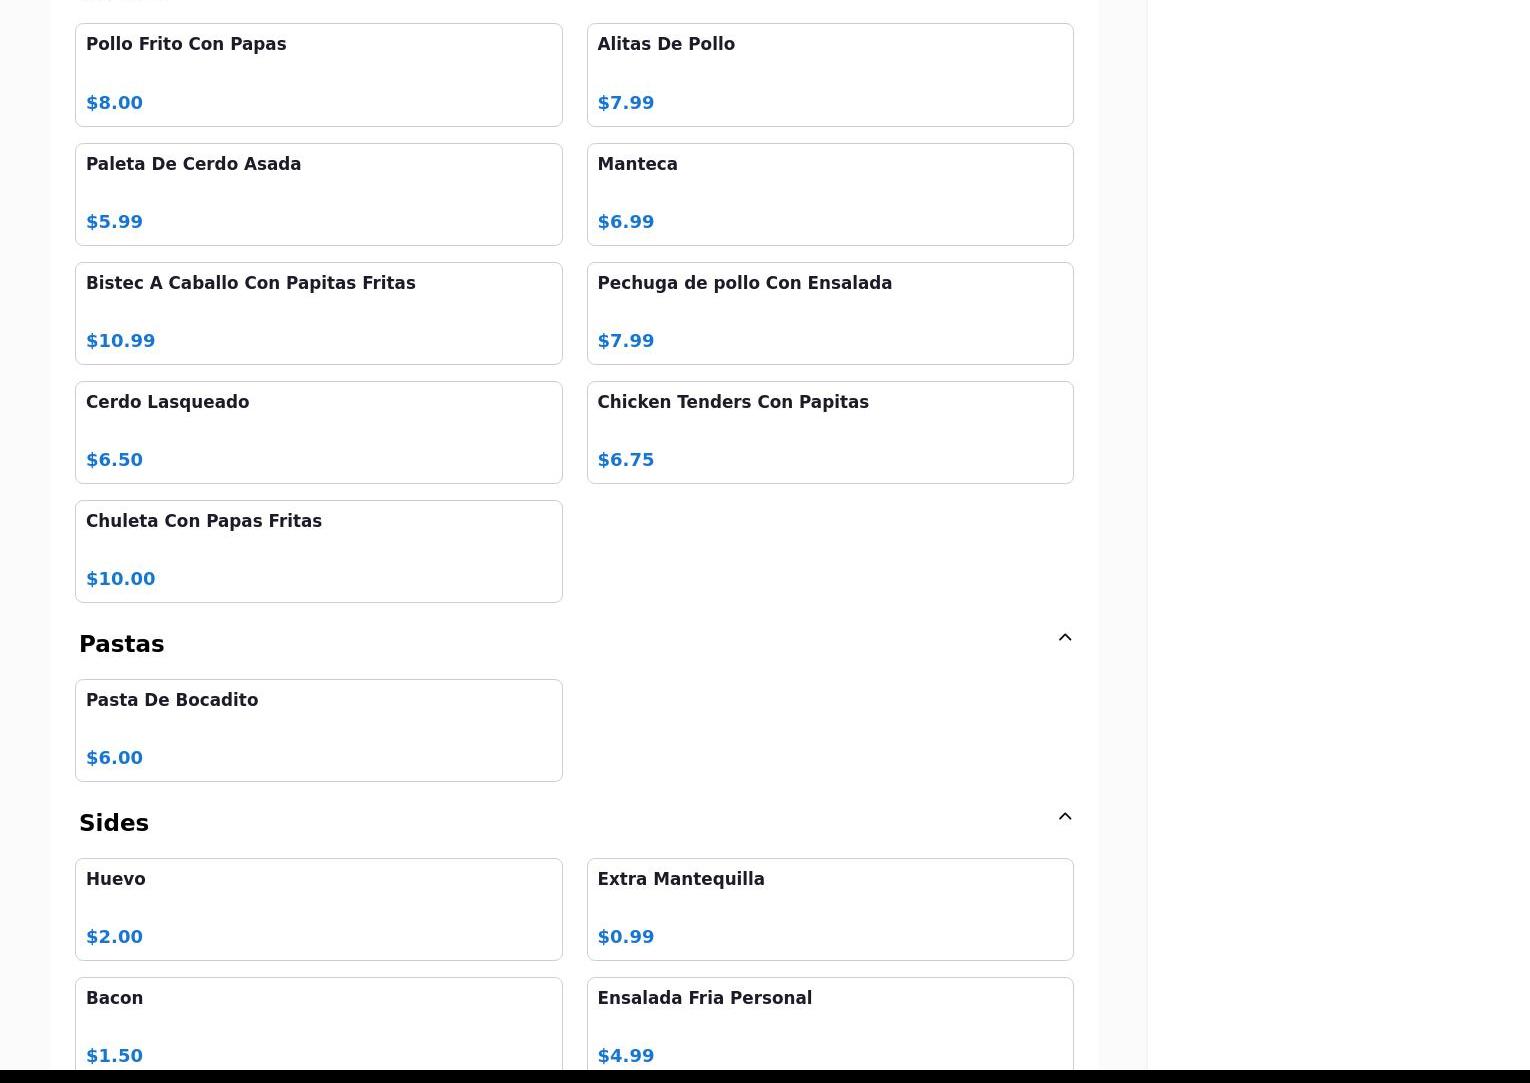This screenshot has height=1083, width=1530.
Task: Open the Alitas De Pollo card
Action: 829,75
